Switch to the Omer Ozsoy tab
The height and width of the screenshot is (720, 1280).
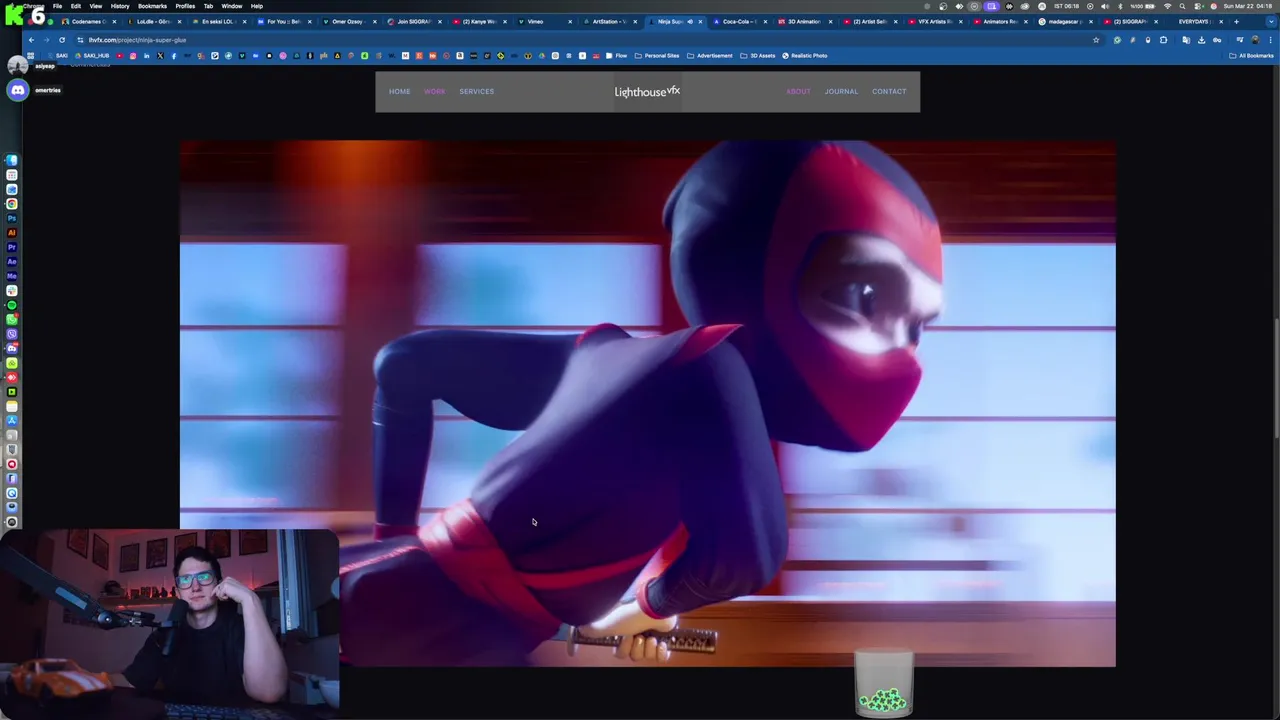(348, 22)
